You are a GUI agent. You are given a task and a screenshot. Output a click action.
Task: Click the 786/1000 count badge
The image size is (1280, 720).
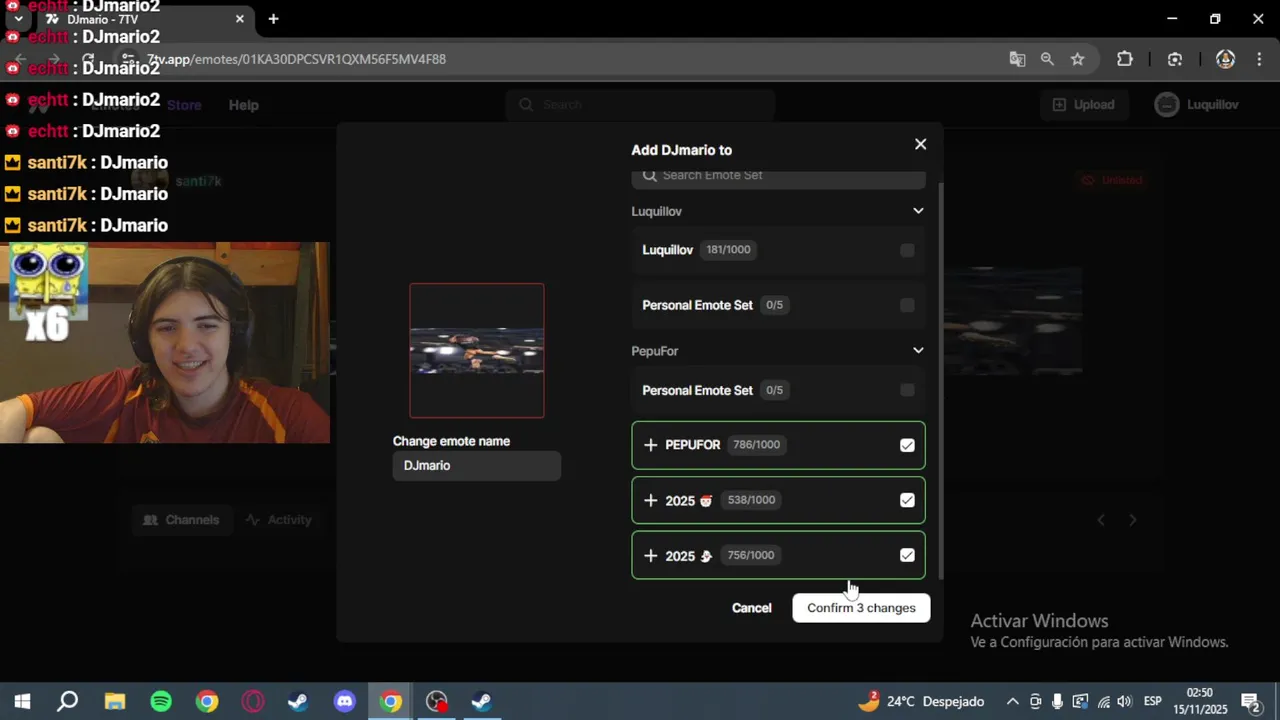[x=756, y=445]
